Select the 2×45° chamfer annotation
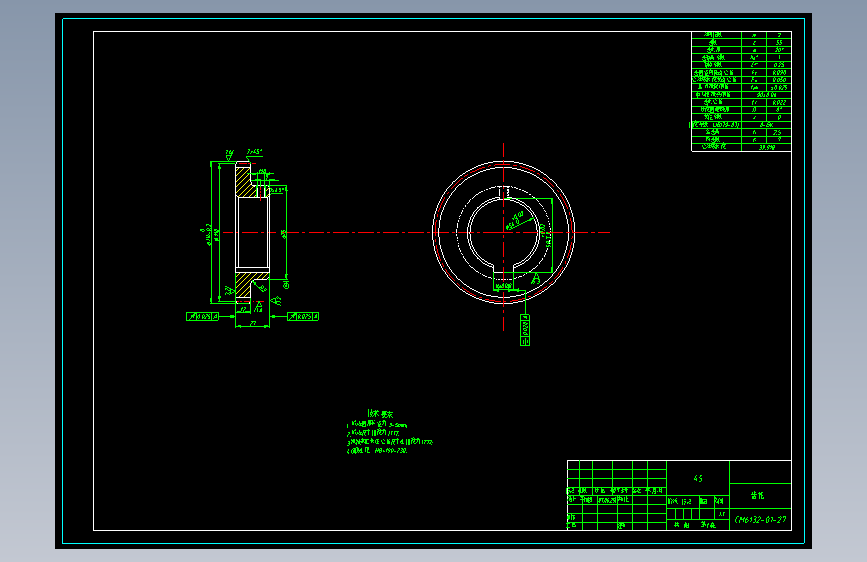This screenshot has height=562, width=867. (x=254, y=151)
